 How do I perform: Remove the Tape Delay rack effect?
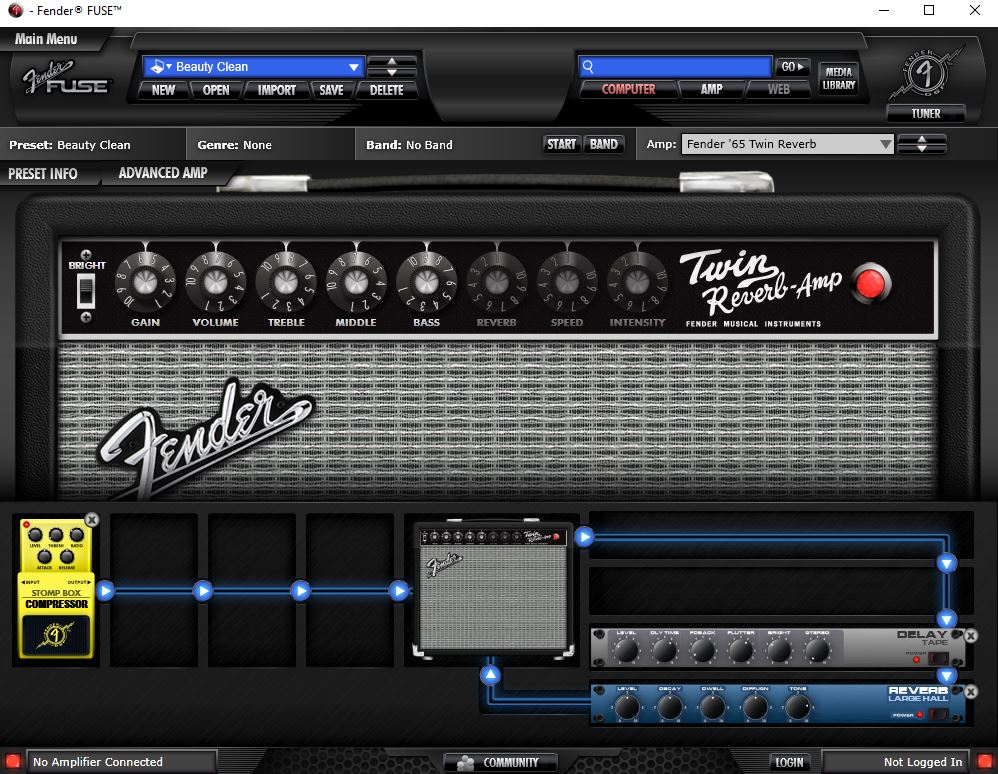click(969, 636)
